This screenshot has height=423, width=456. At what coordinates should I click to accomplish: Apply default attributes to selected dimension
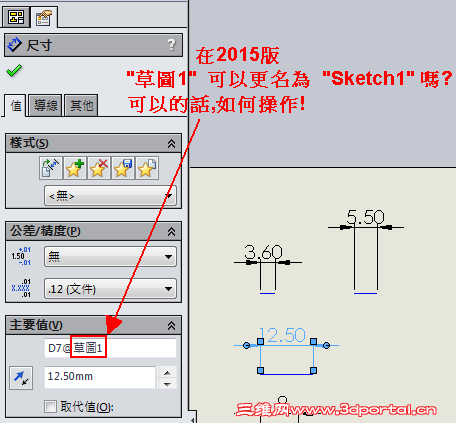coord(50,168)
